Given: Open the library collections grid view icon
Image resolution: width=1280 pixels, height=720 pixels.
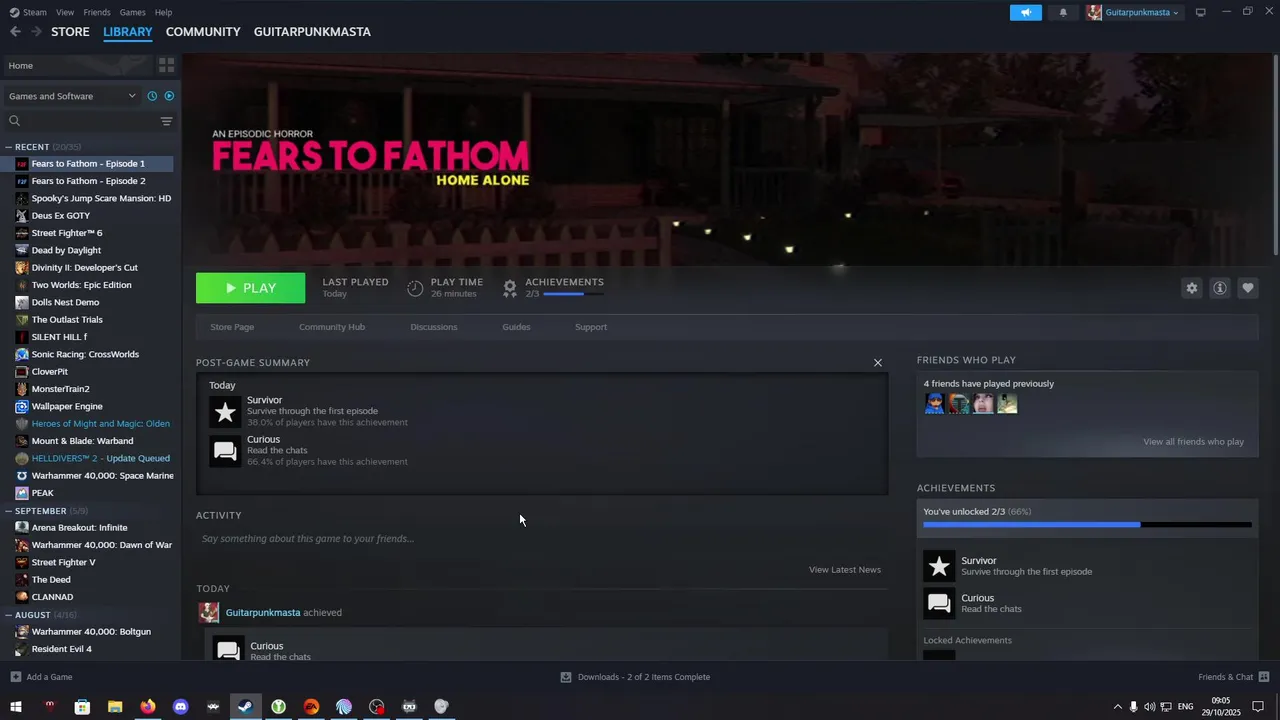Looking at the screenshot, I should (166, 65).
